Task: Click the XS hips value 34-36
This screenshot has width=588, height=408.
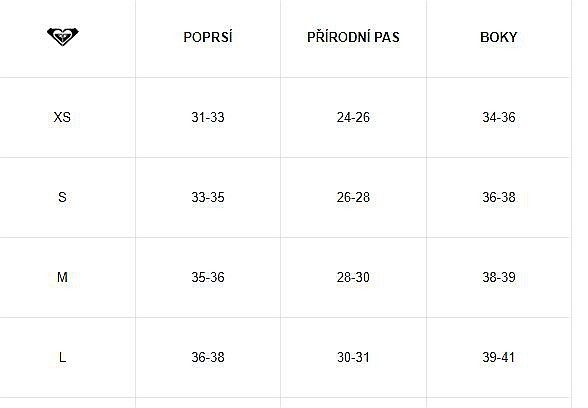Action: click(499, 117)
